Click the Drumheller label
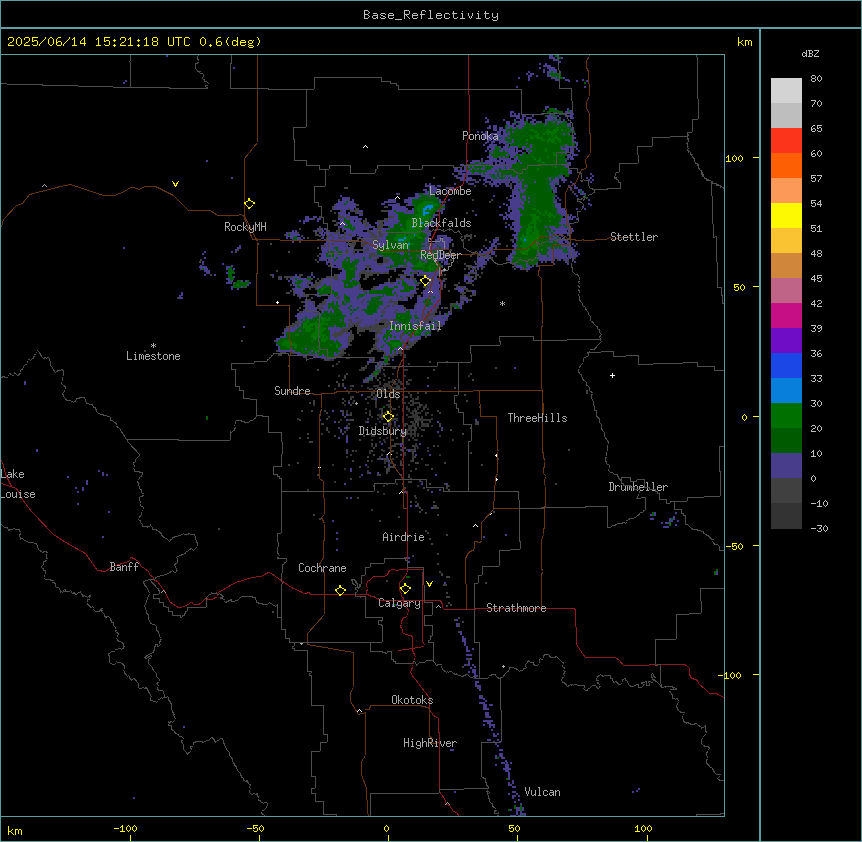 tap(638, 487)
